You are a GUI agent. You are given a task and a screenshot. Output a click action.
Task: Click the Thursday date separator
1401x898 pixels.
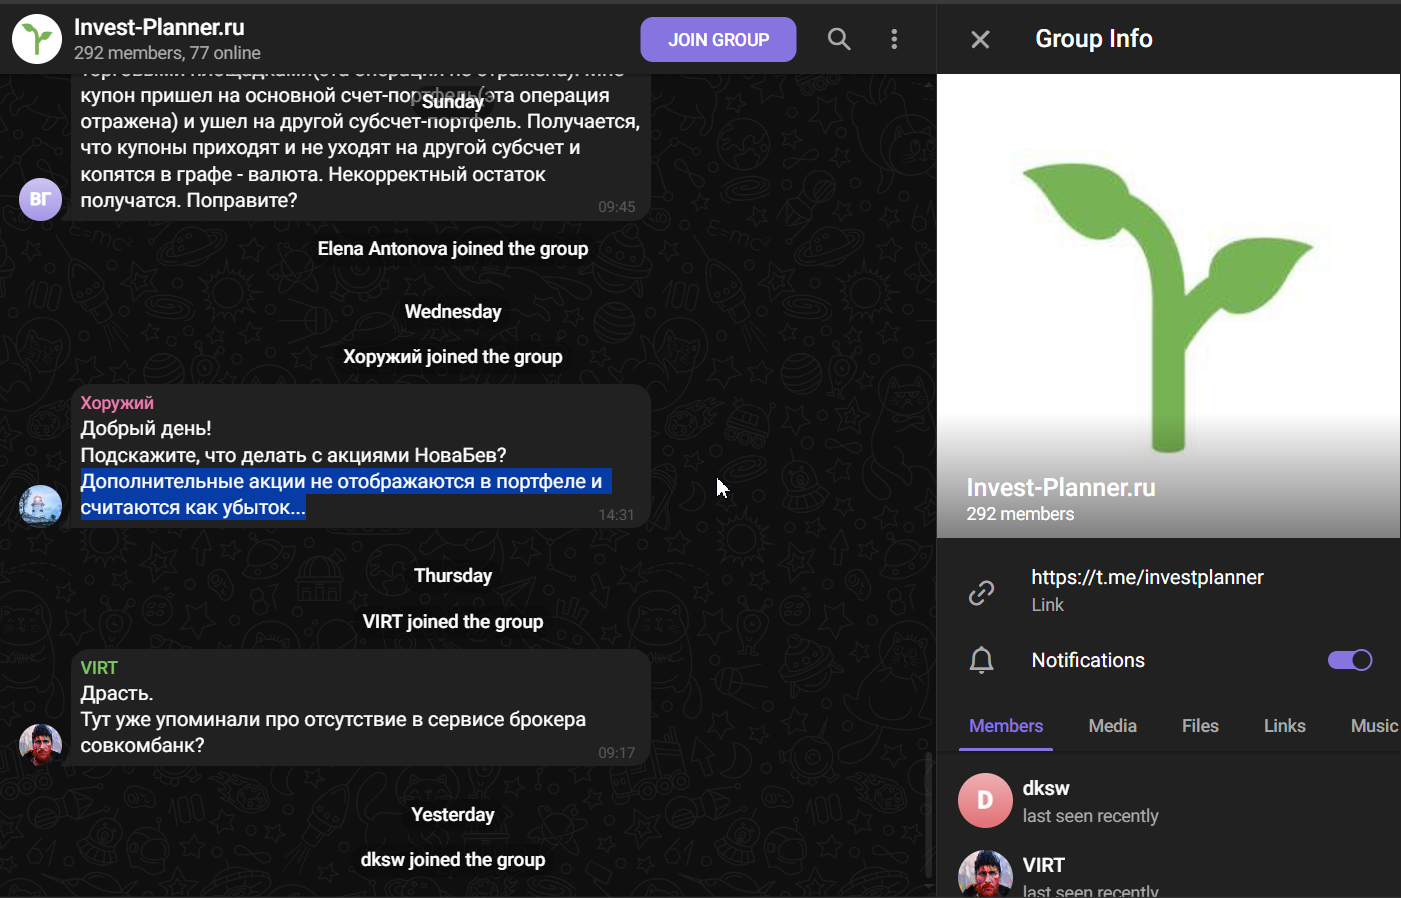point(453,576)
